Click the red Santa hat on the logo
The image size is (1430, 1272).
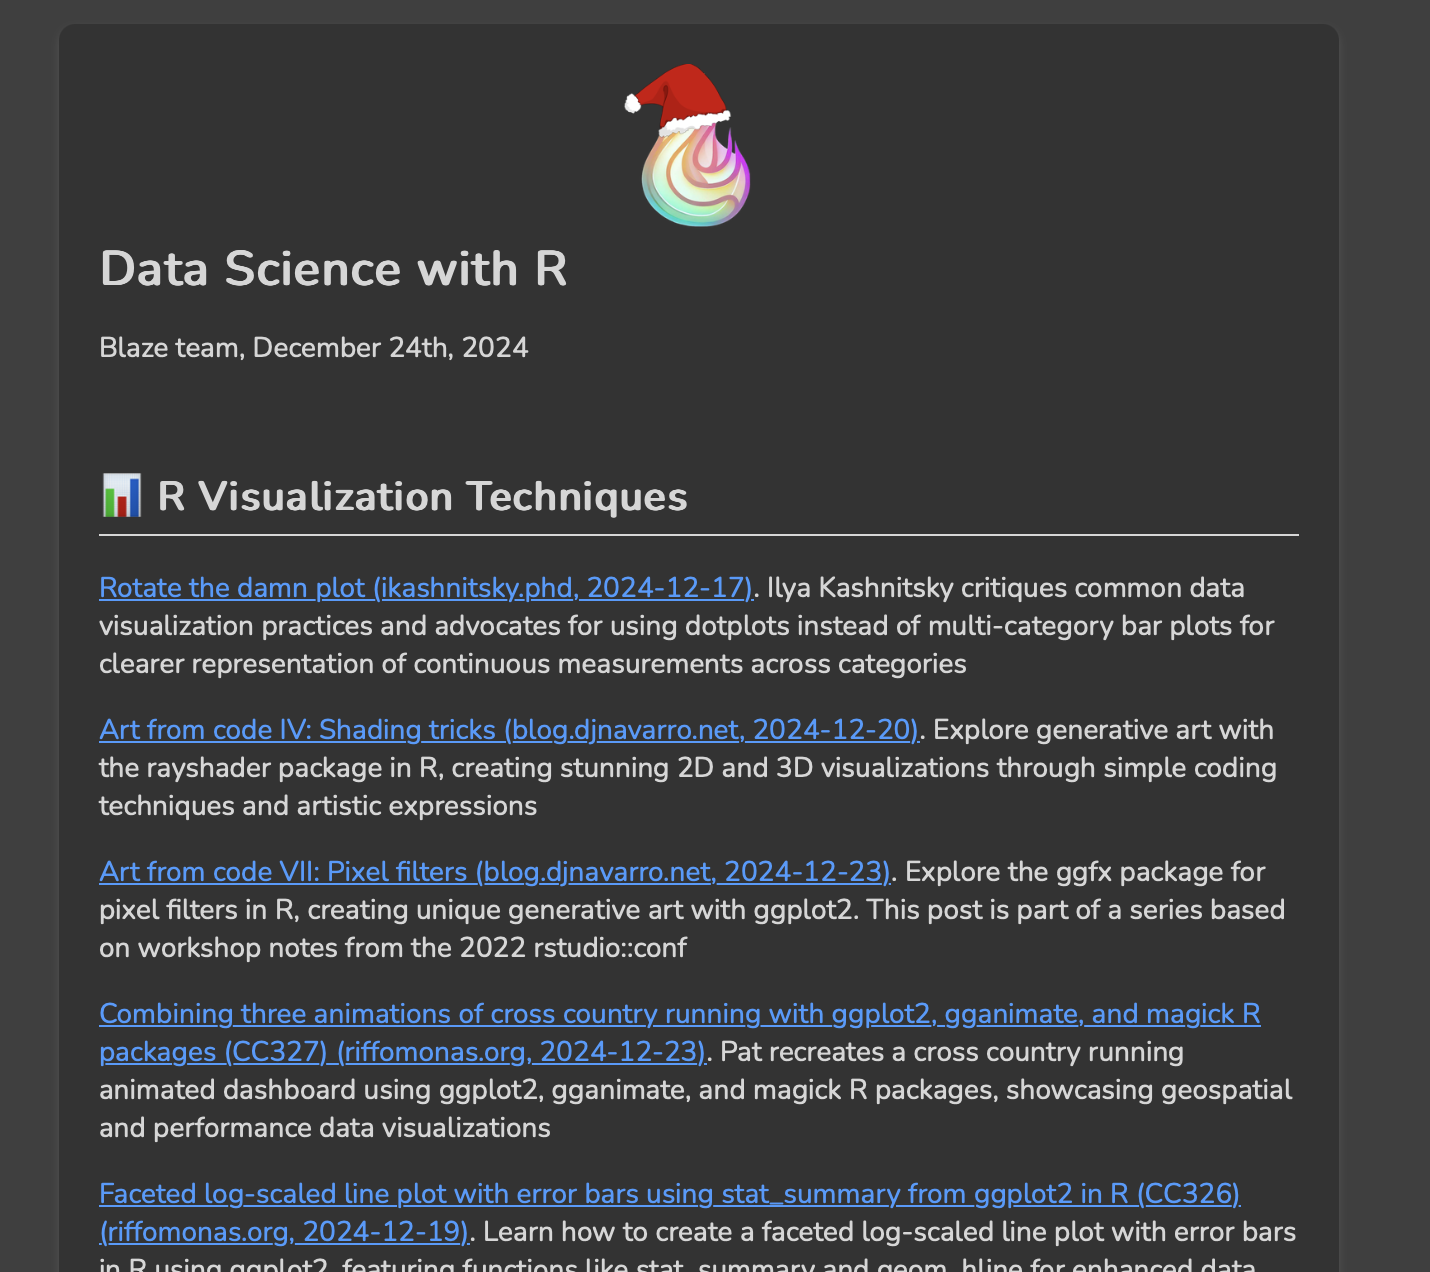coord(678,98)
